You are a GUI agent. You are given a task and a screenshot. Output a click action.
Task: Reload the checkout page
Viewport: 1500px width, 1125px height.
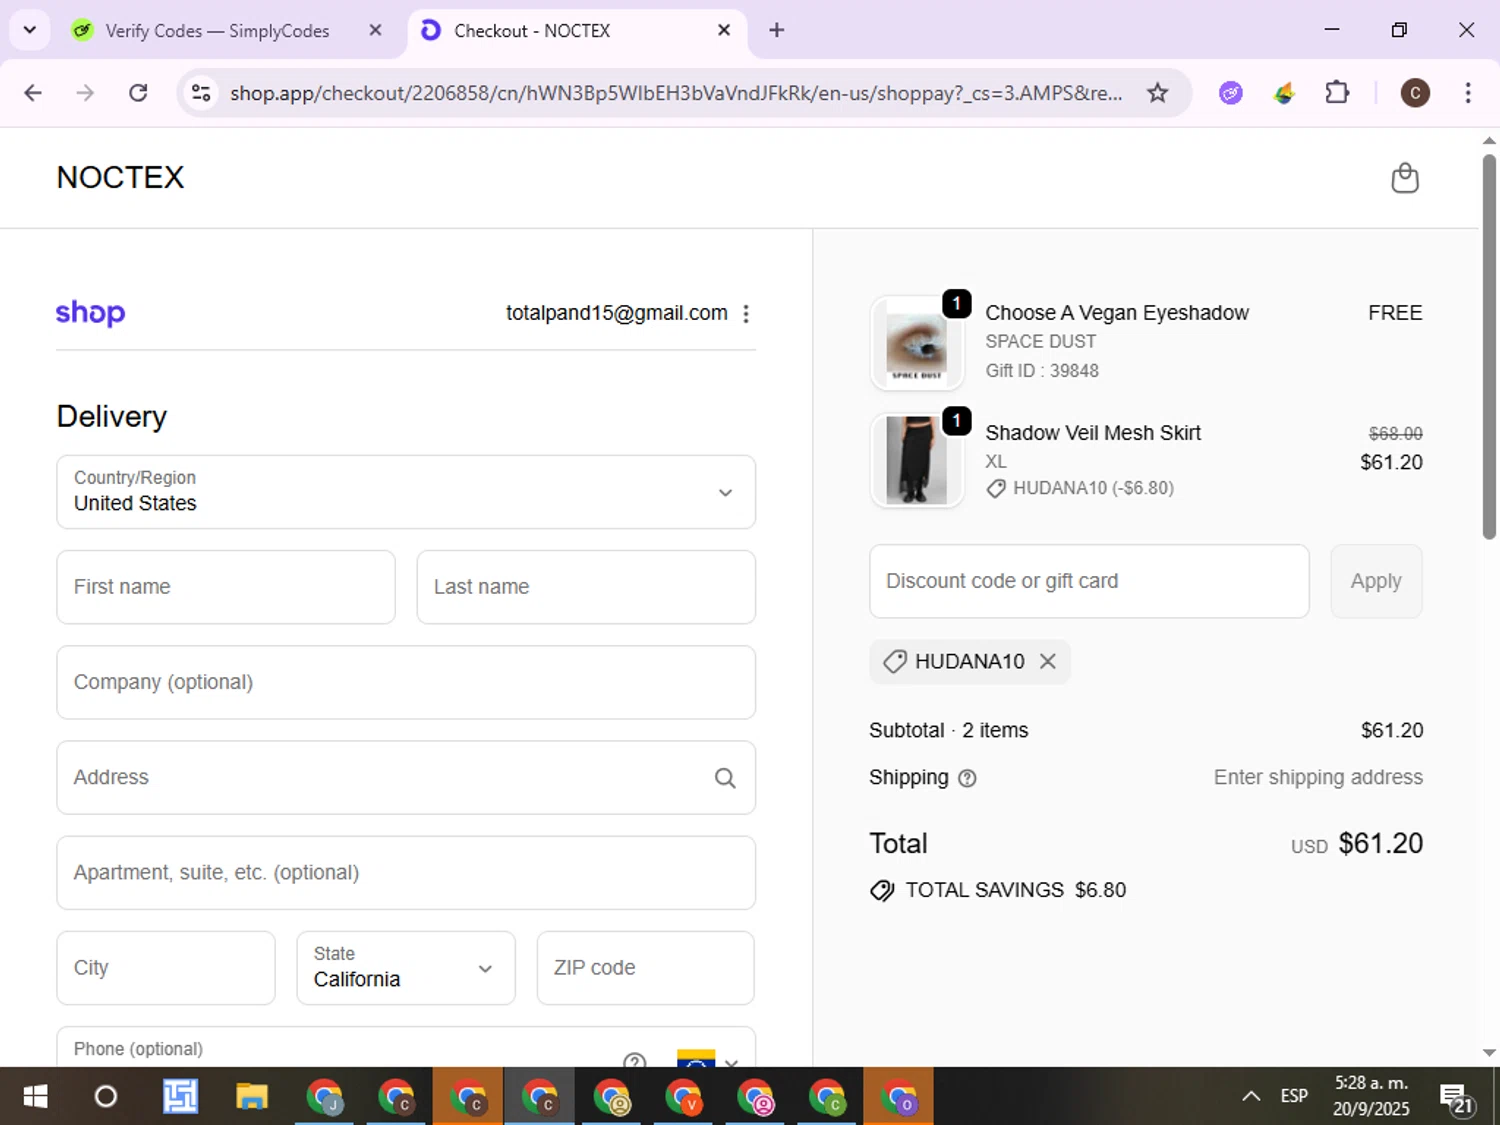click(138, 93)
